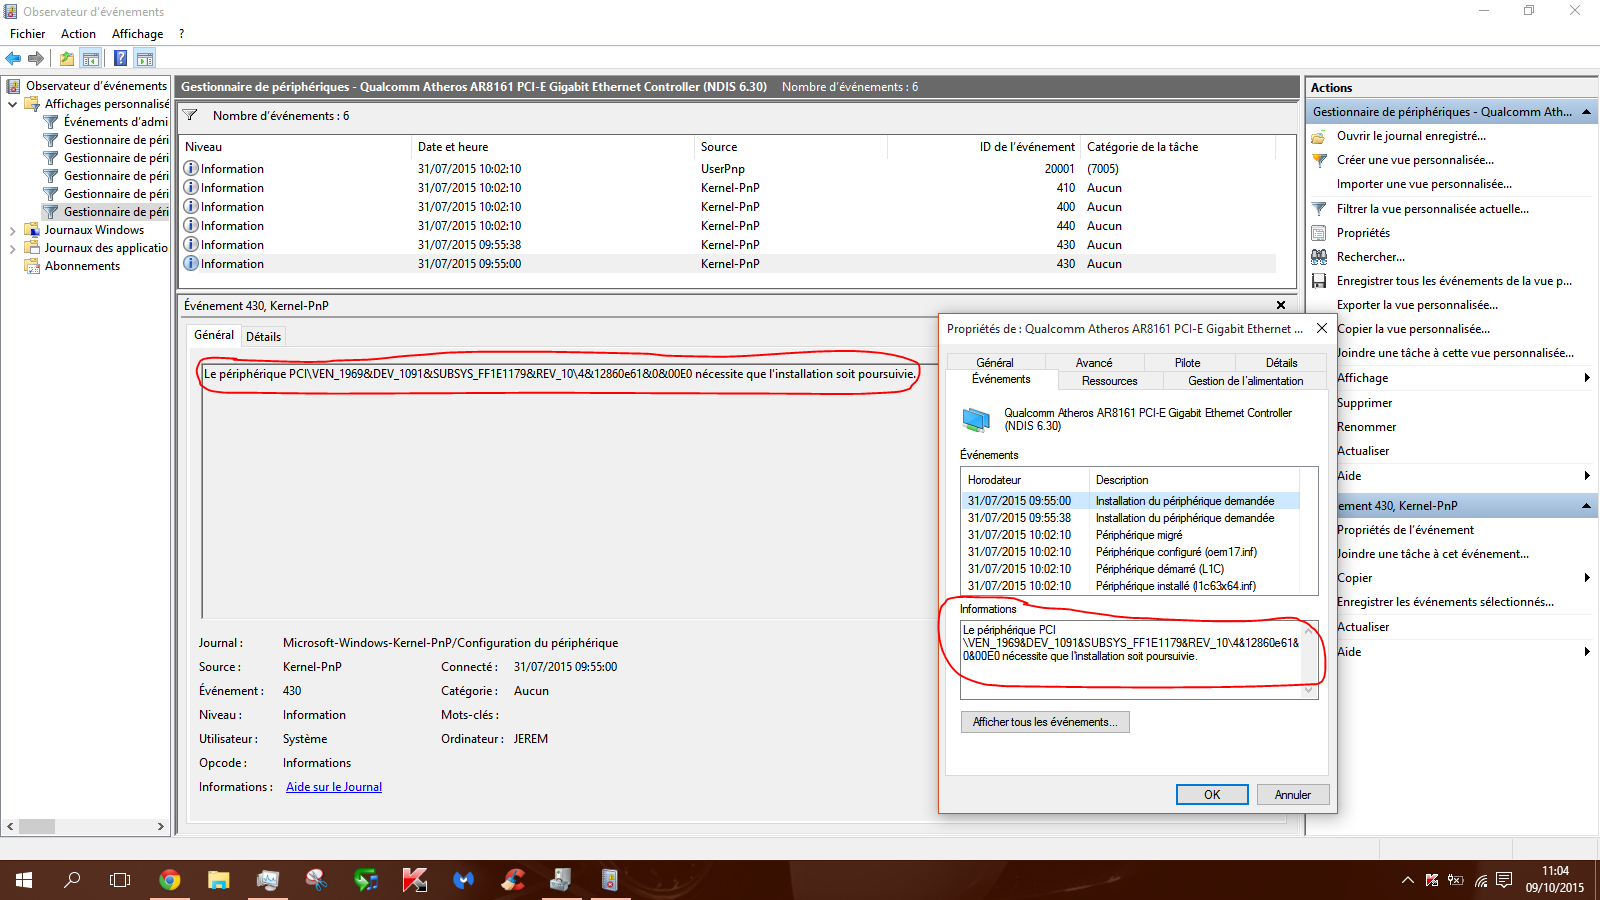Click the filter funnel icon beside Nombre d'événements
Screen dimensions: 1600x900
(x=190, y=116)
